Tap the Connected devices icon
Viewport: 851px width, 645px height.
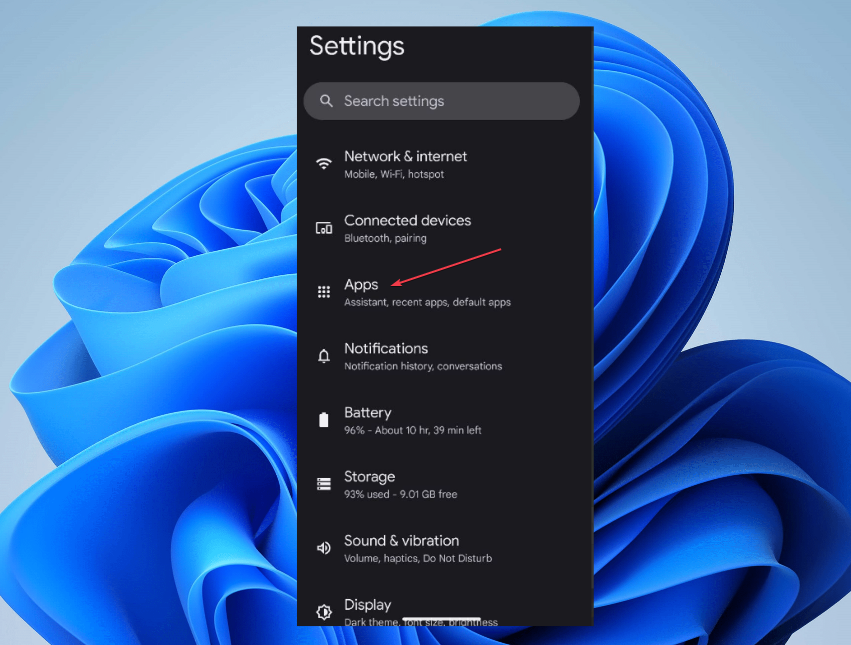[324, 228]
